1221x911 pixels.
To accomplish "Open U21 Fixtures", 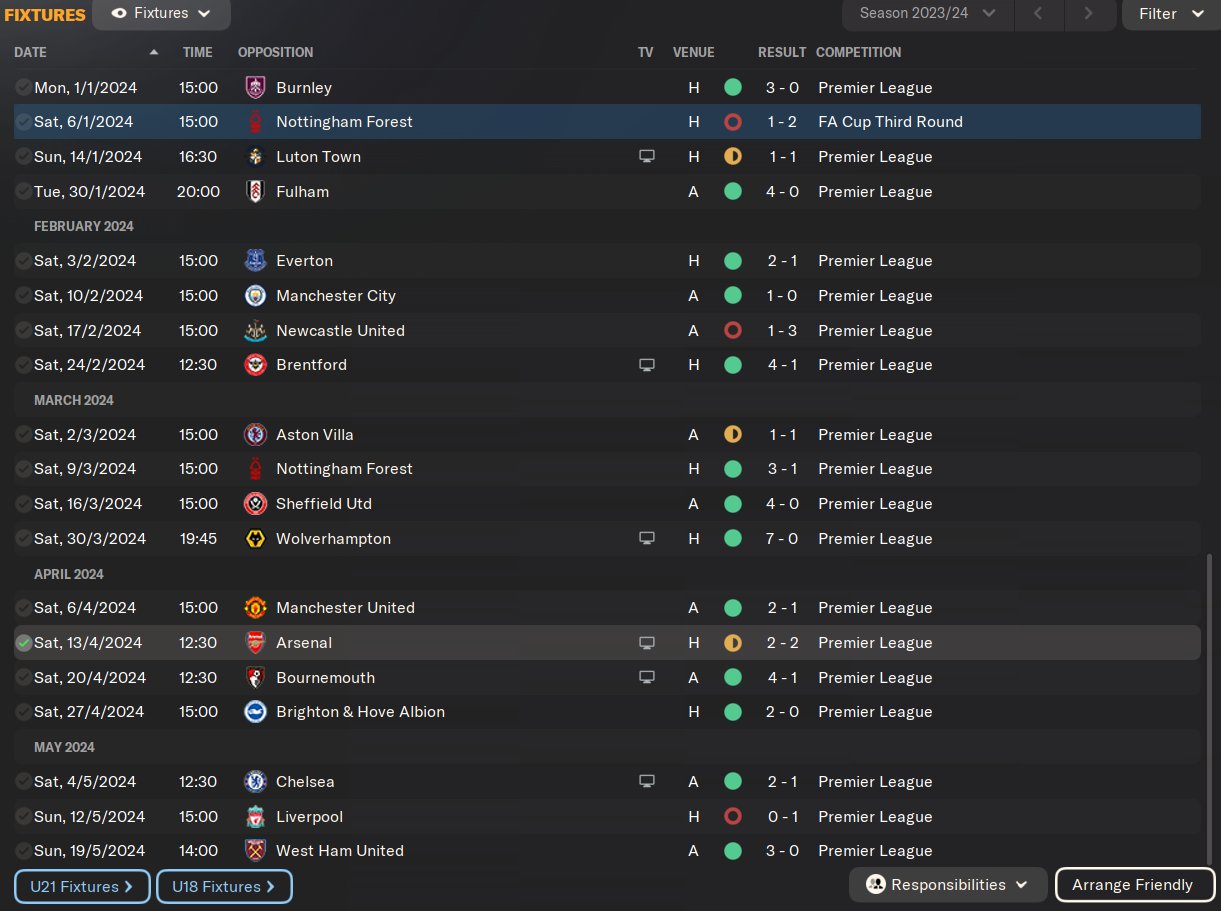I will pyautogui.click(x=82, y=887).
